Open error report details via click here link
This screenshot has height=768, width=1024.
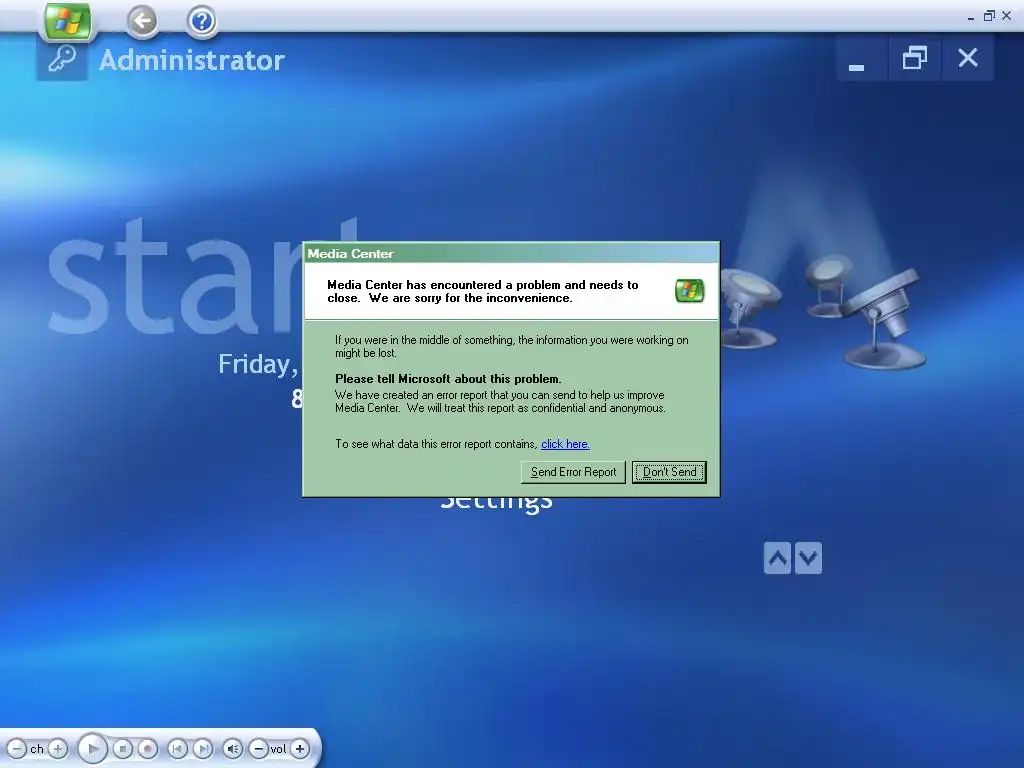click(x=565, y=444)
